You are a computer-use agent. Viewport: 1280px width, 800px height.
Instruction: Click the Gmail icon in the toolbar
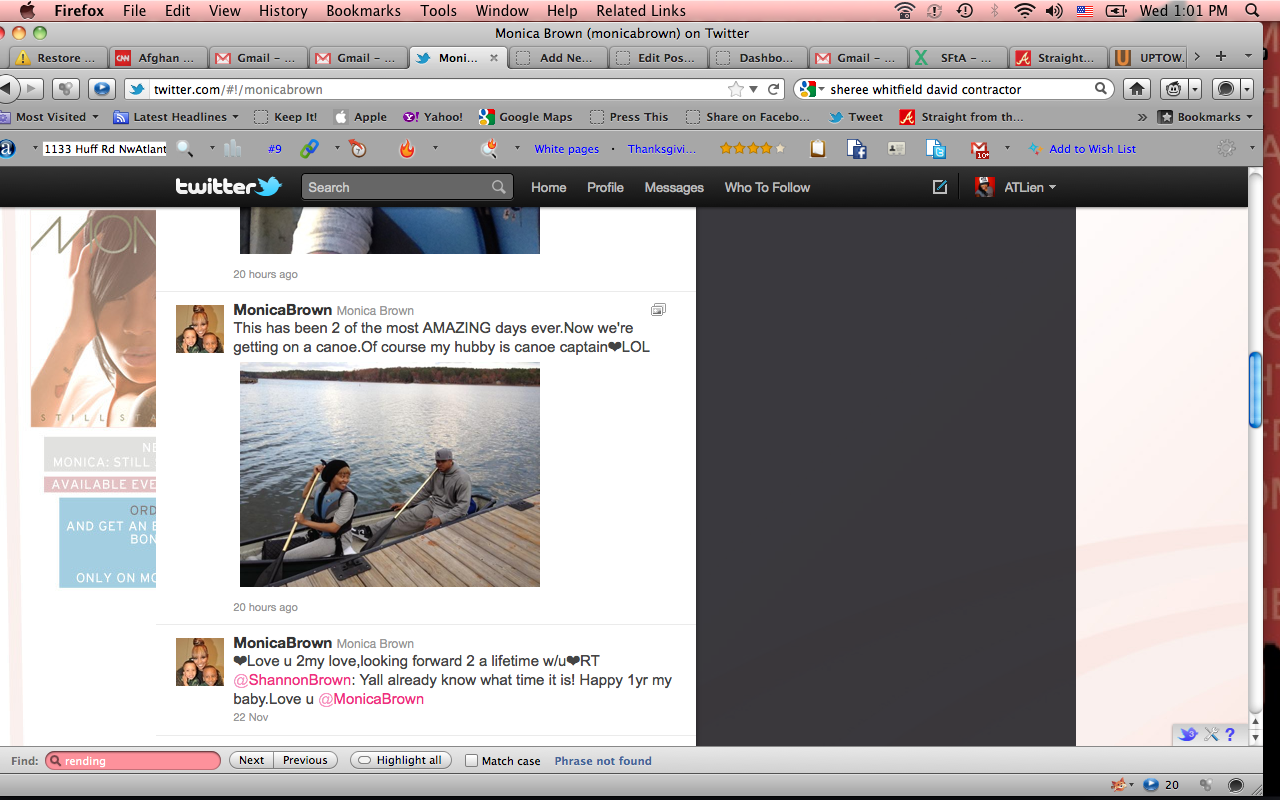tap(980, 149)
